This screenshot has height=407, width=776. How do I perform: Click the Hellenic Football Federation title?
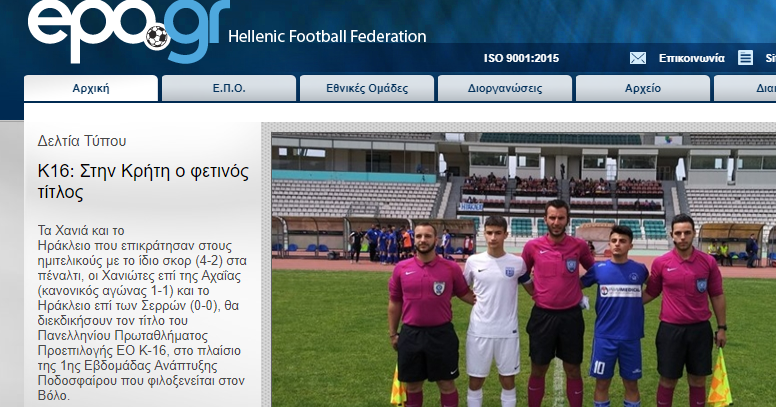(x=327, y=37)
